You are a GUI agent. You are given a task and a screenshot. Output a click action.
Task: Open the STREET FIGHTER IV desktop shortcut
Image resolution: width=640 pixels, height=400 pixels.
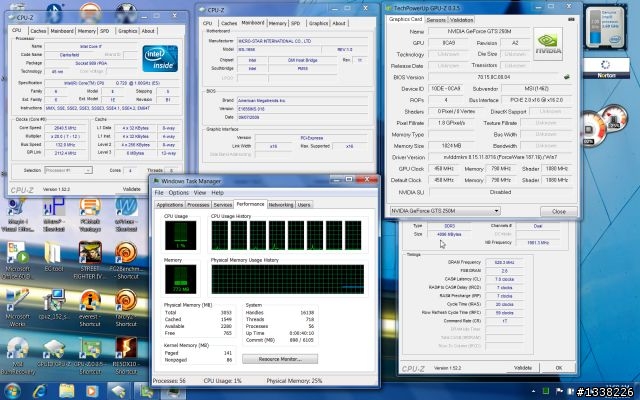click(x=90, y=260)
